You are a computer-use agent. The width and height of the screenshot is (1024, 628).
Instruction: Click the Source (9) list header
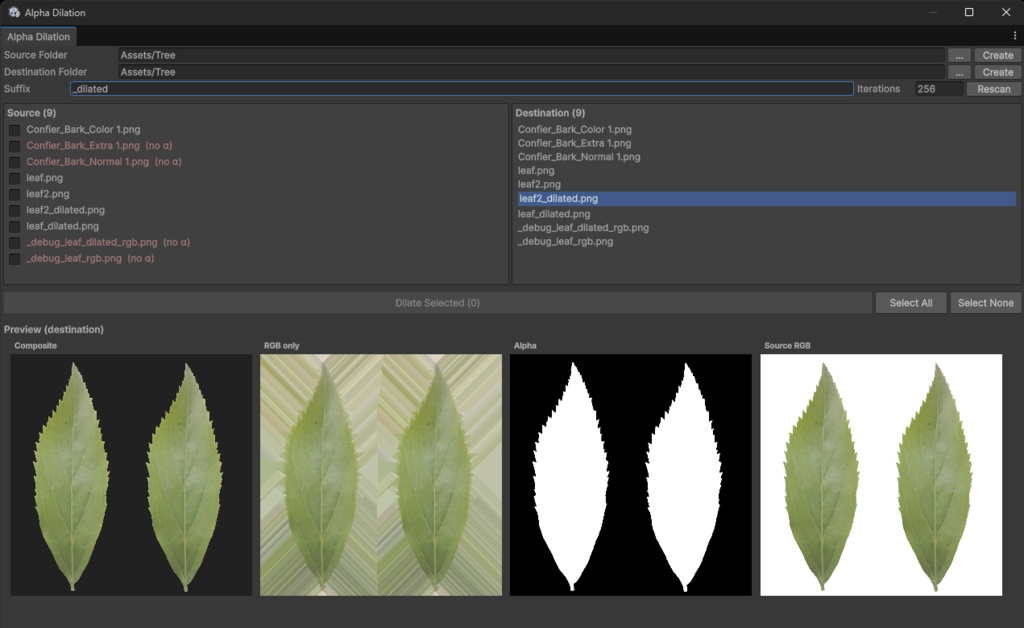click(31, 113)
